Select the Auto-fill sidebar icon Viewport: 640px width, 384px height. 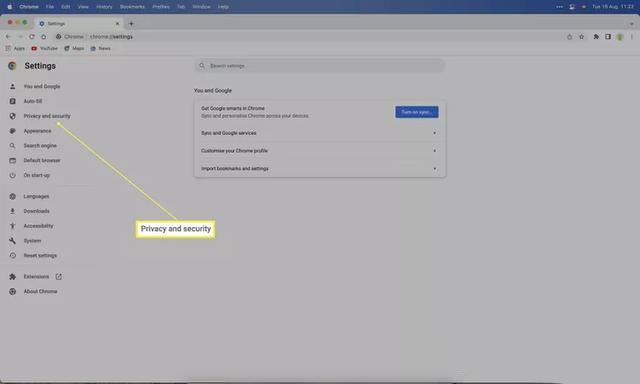[13, 101]
